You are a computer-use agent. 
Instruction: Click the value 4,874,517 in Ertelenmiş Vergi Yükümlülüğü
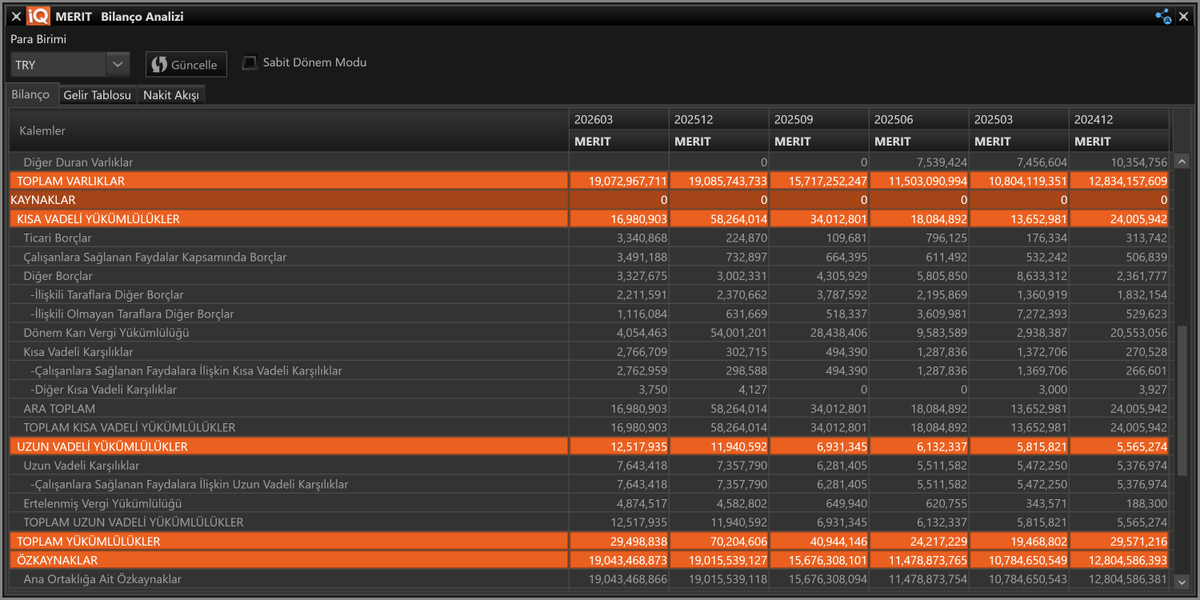(639, 504)
